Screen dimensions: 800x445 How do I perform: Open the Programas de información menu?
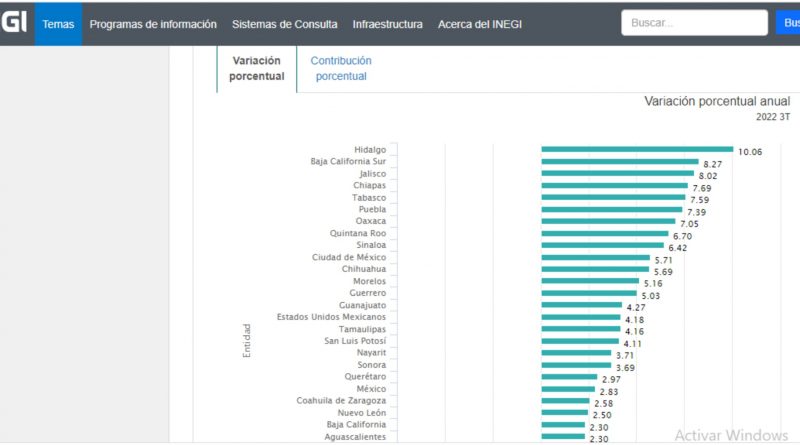coord(152,24)
